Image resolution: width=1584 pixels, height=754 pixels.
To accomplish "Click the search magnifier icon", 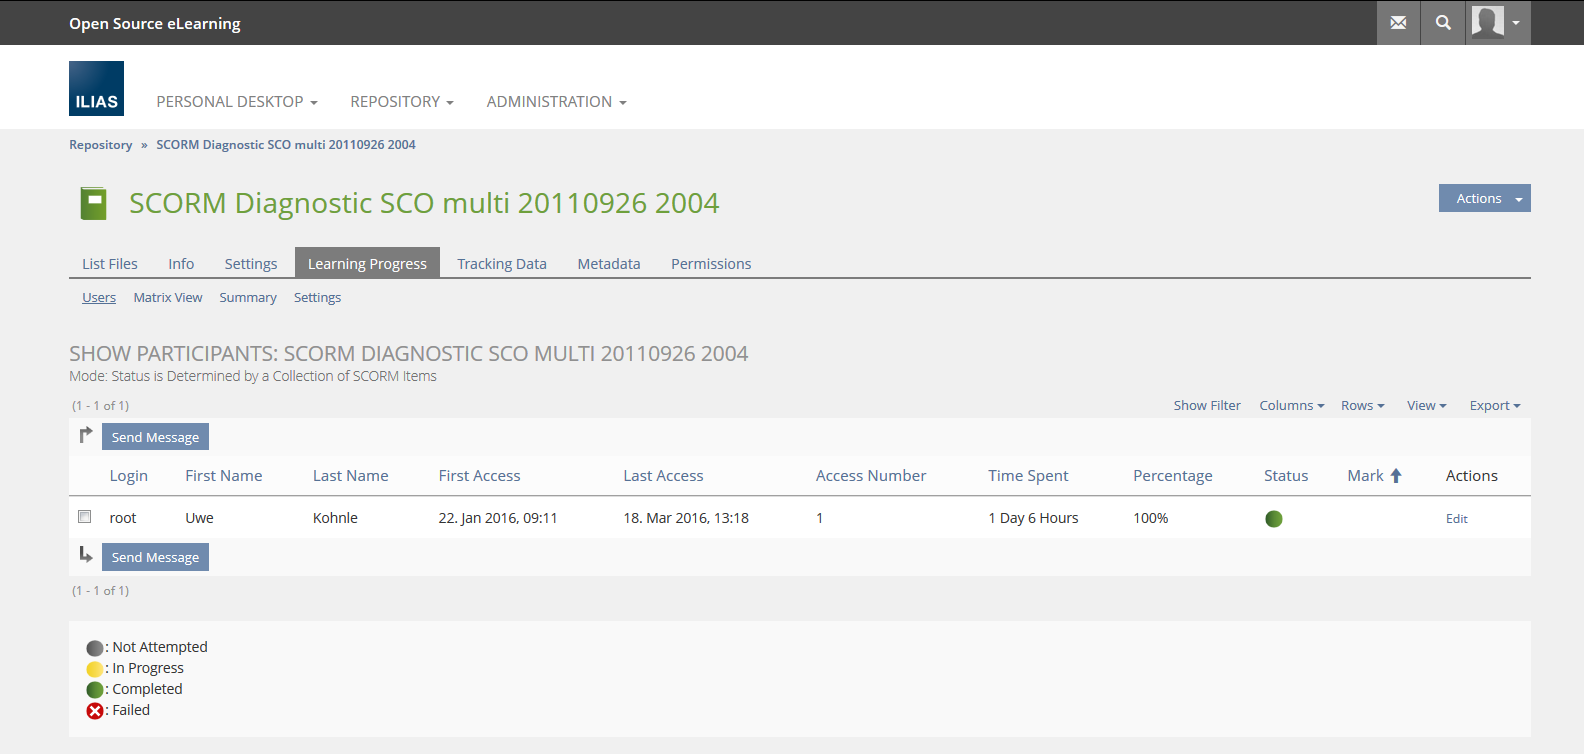I will pos(1443,23).
